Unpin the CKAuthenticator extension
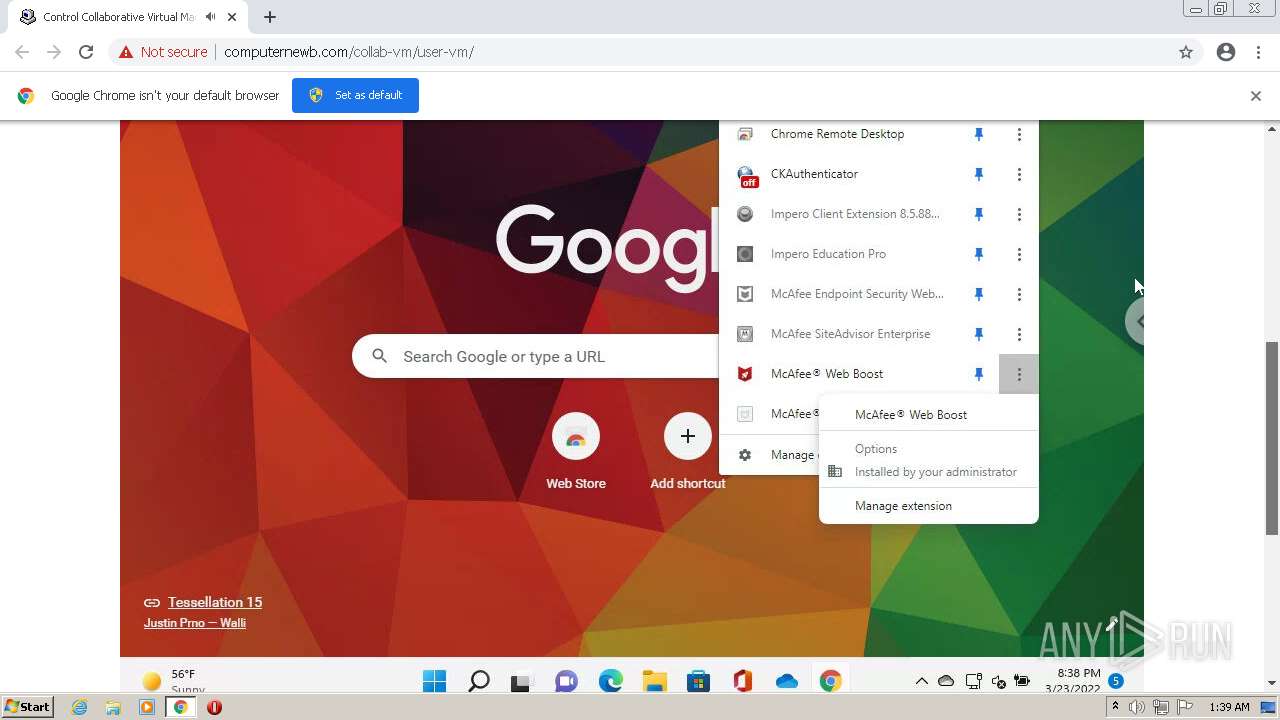Viewport: 1280px width, 720px height. [x=979, y=174]
